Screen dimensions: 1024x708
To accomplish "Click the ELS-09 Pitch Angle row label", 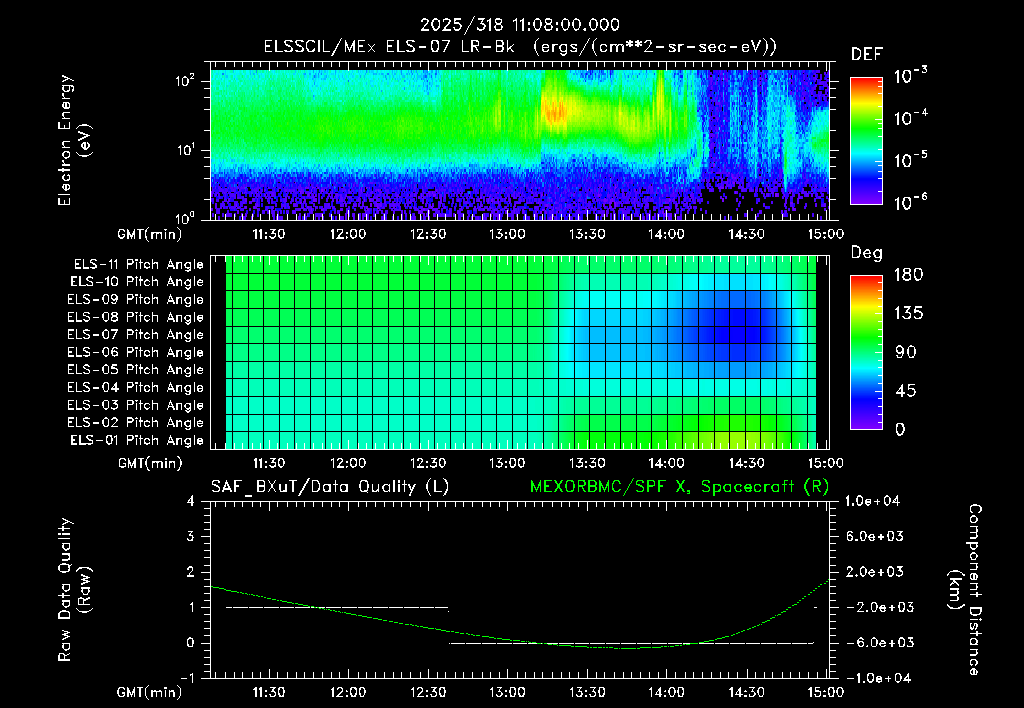I will coord(136,300).
